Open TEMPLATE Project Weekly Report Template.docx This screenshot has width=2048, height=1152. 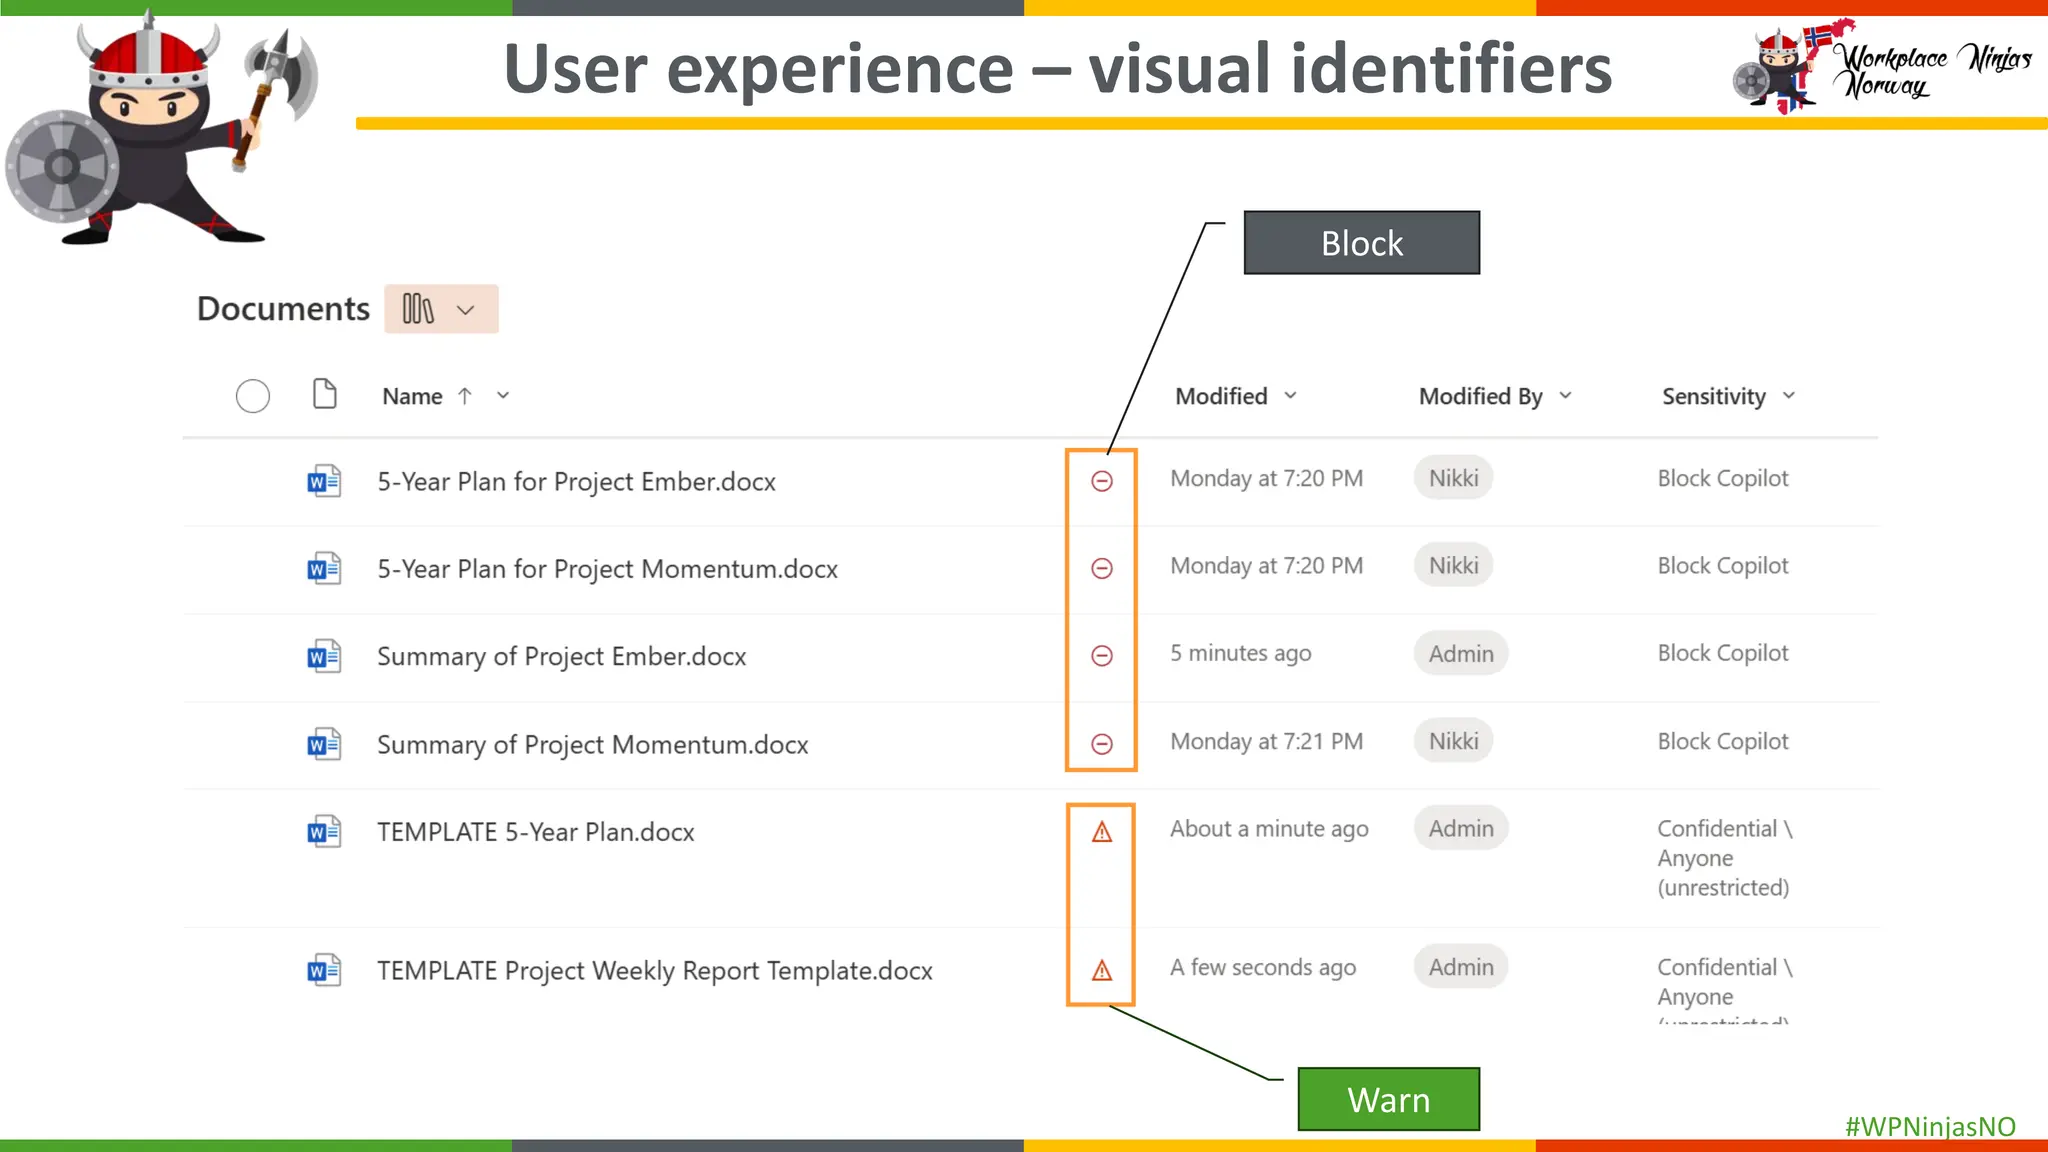pyautogui.click(x=654, y=971)
